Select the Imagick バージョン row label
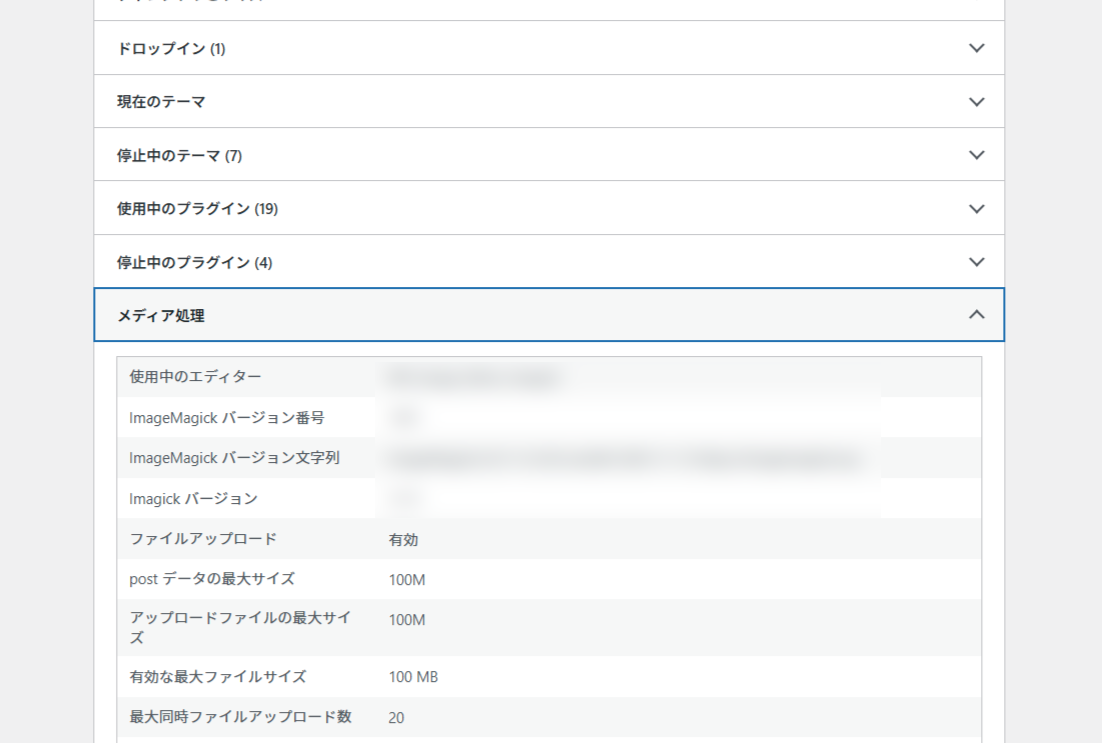 193,498
